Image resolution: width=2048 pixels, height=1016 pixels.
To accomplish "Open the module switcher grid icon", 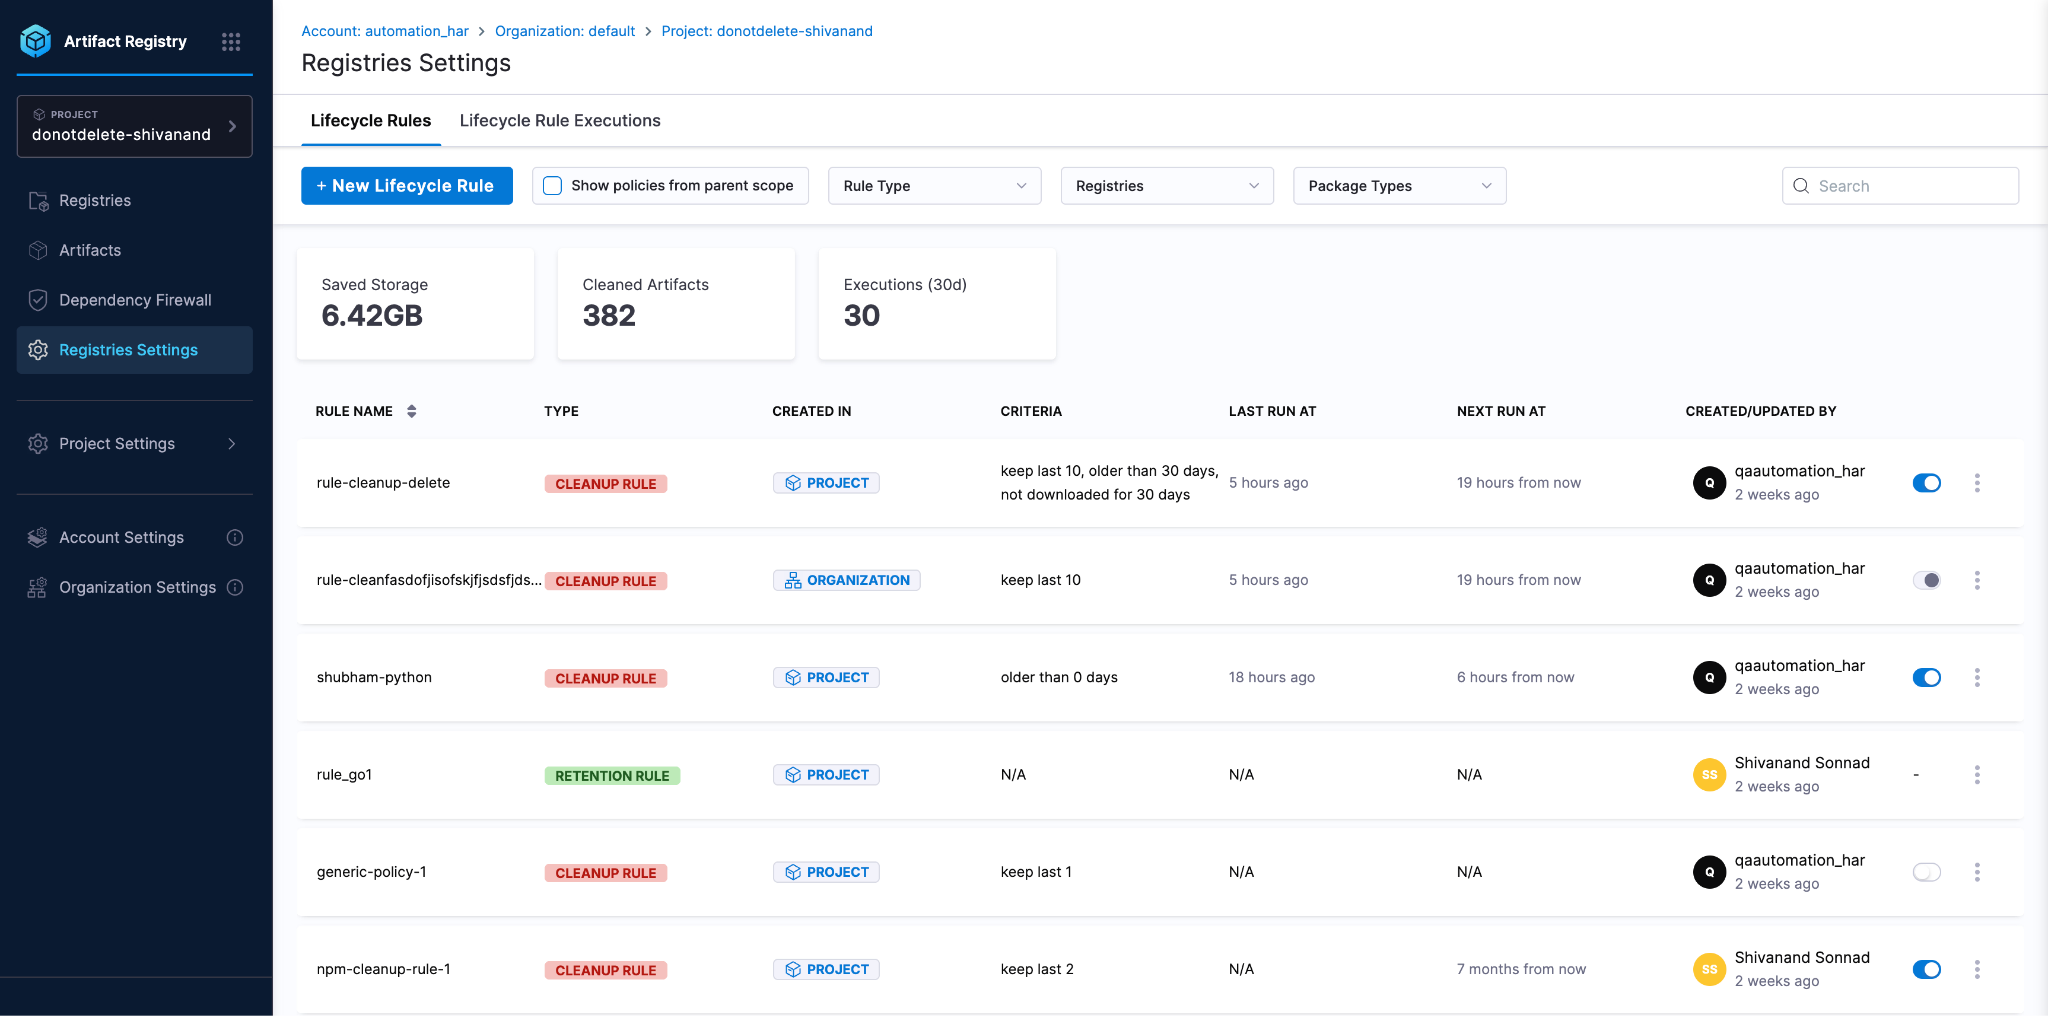I will pos(231,42).
